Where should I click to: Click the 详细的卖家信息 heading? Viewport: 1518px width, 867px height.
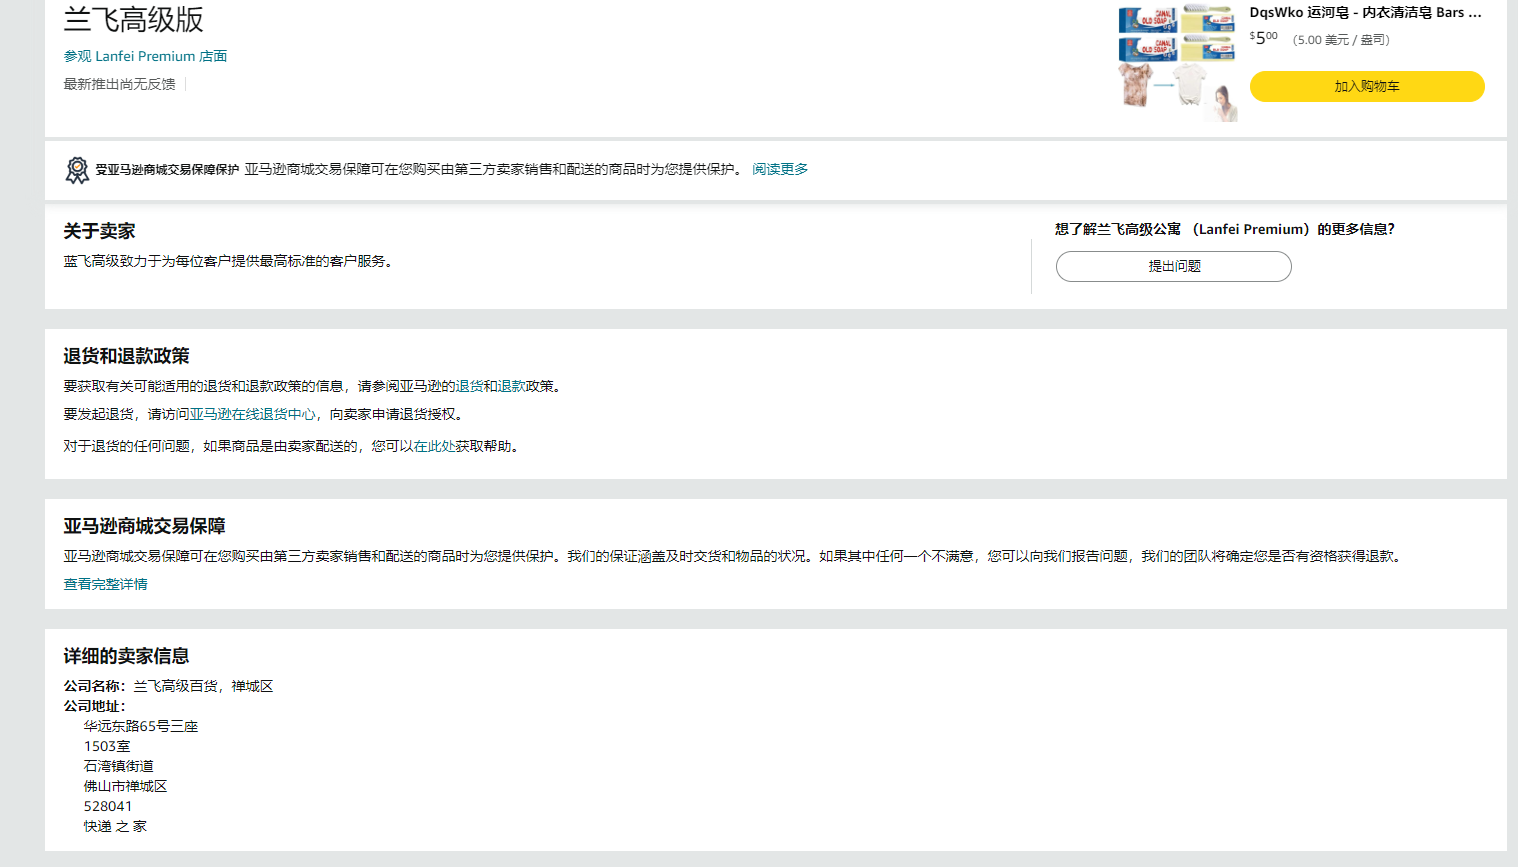click(x=126, y=656)
